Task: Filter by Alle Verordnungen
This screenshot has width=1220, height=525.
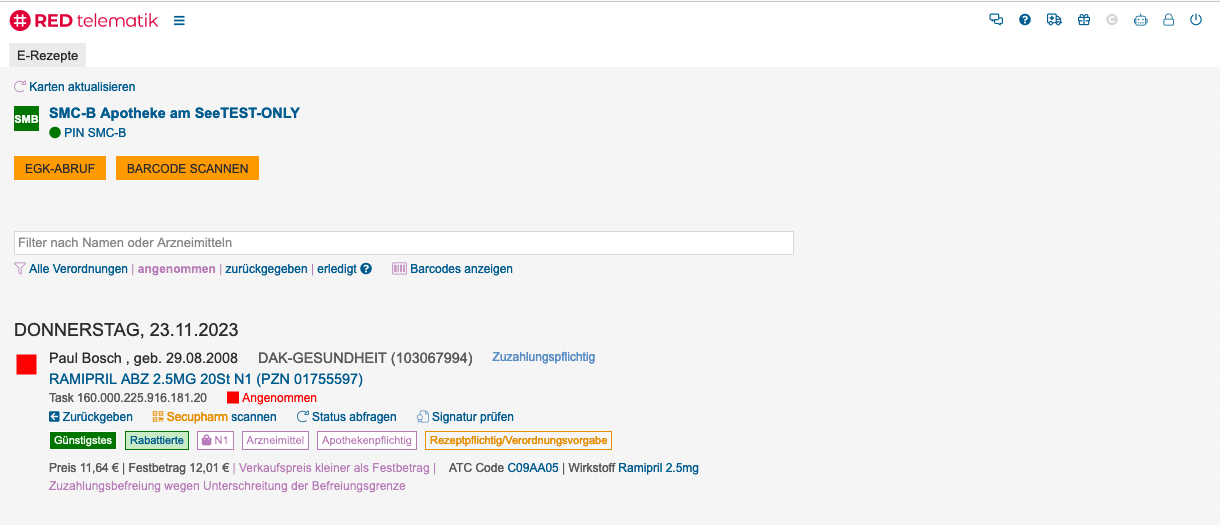Action: (78, 269)
